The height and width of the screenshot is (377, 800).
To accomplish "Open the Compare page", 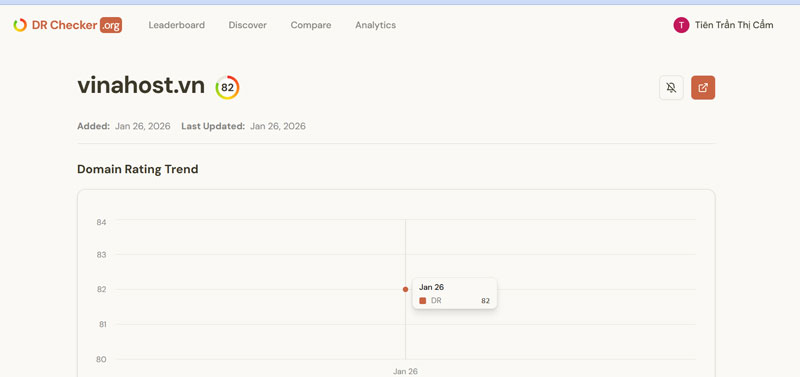I will point(311,25).
